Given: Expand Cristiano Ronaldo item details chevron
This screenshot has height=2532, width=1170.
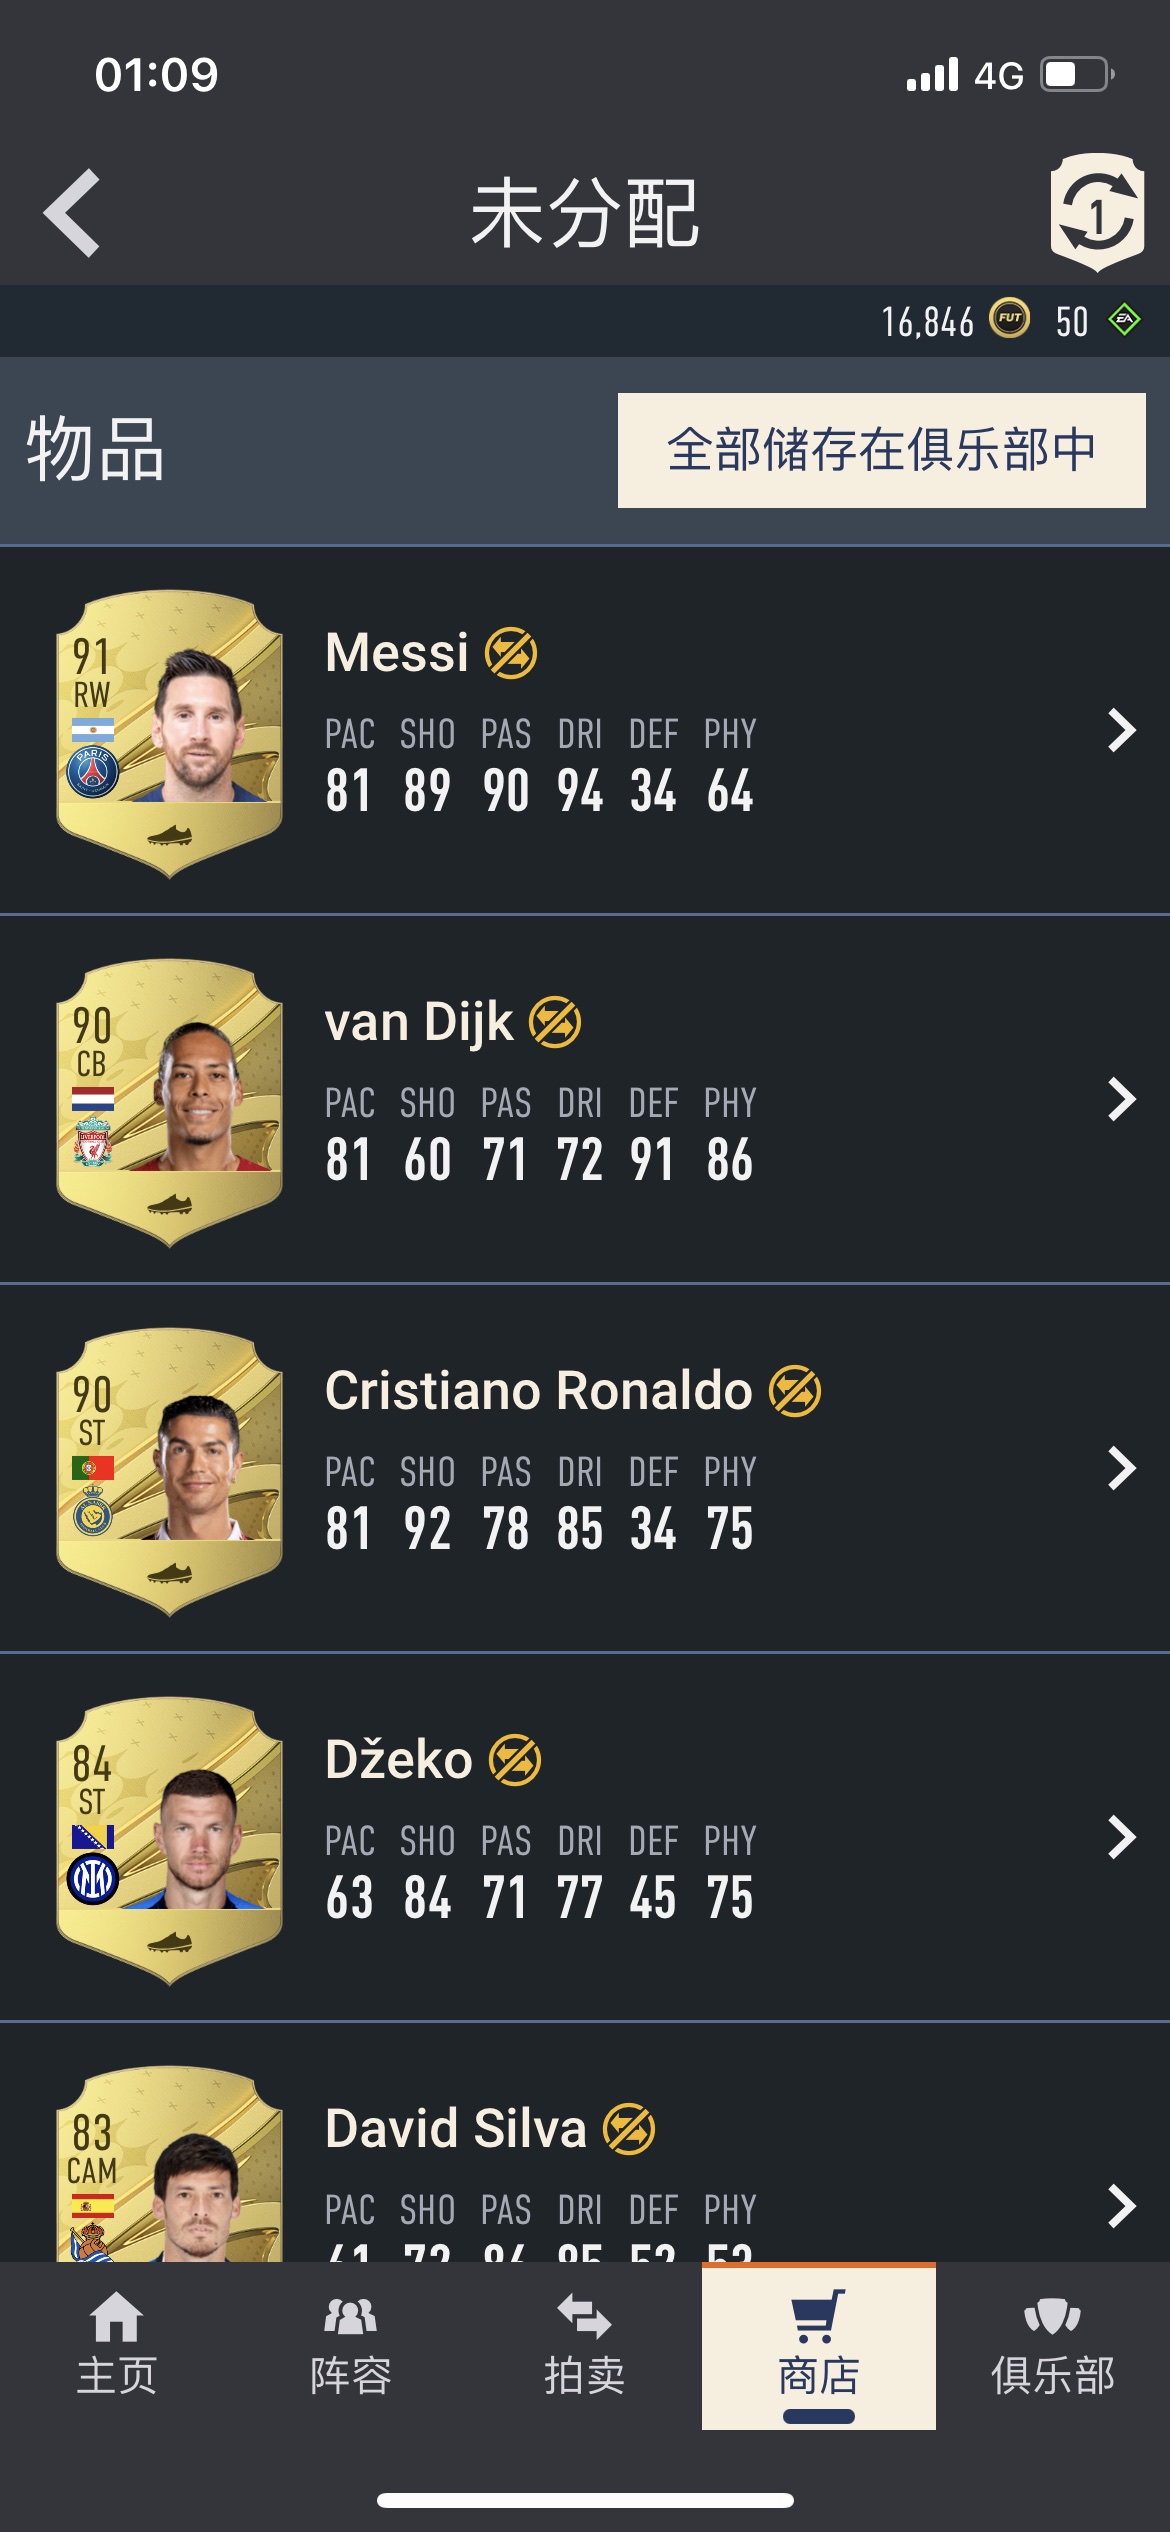Looking at the screenshot, I should (1122, 1468).
